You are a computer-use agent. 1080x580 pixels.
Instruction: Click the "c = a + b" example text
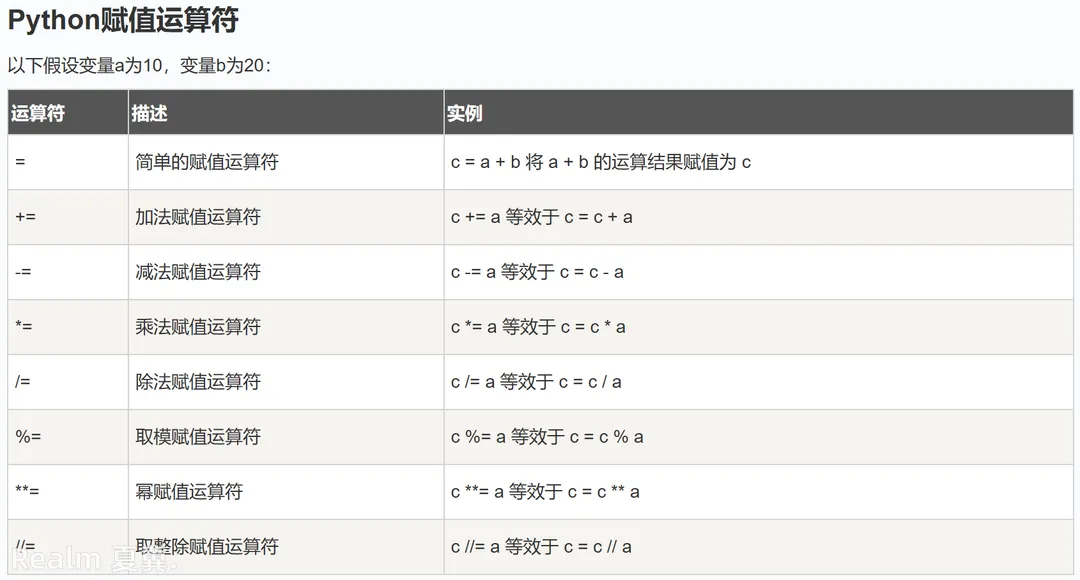(x=486, y=162)
